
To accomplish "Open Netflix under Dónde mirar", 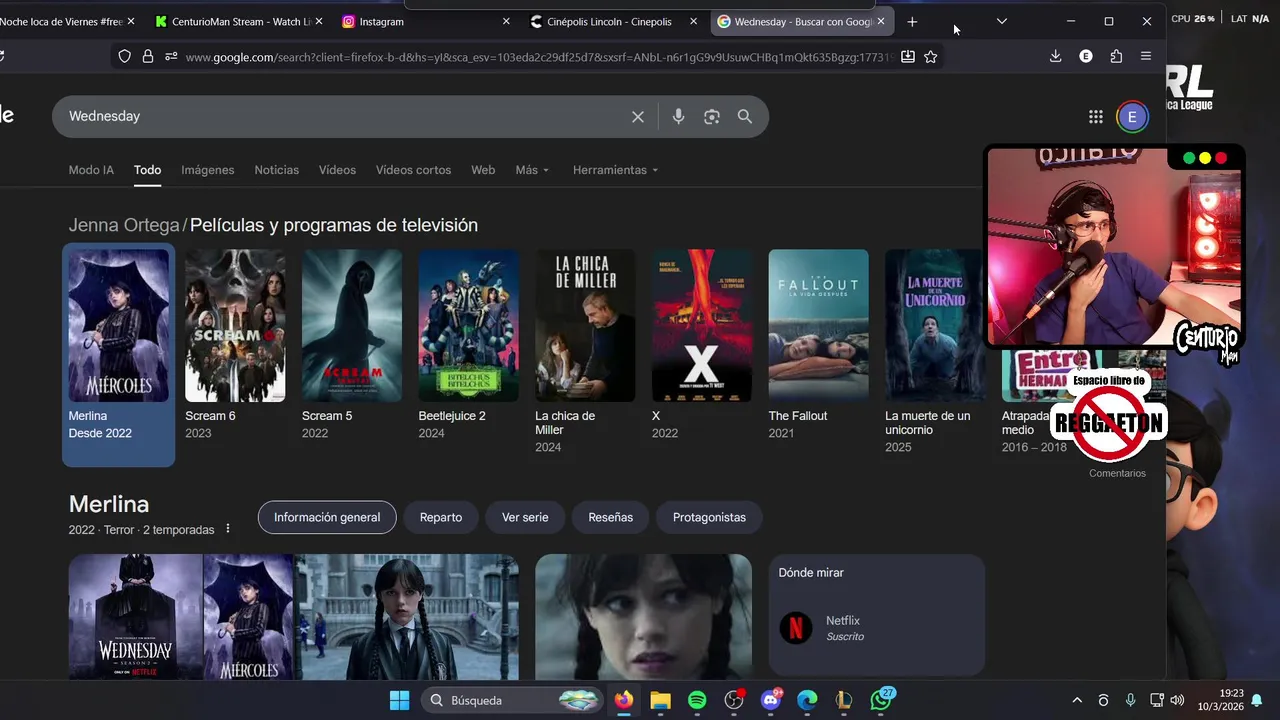I will [x=845, y=628].
